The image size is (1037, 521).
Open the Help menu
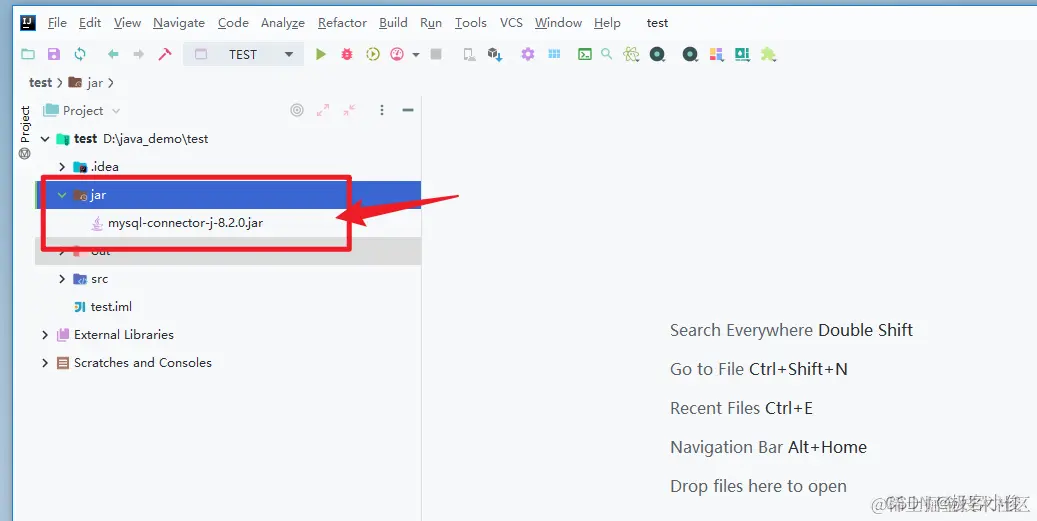pyautogui.click(x=607, y=23)
